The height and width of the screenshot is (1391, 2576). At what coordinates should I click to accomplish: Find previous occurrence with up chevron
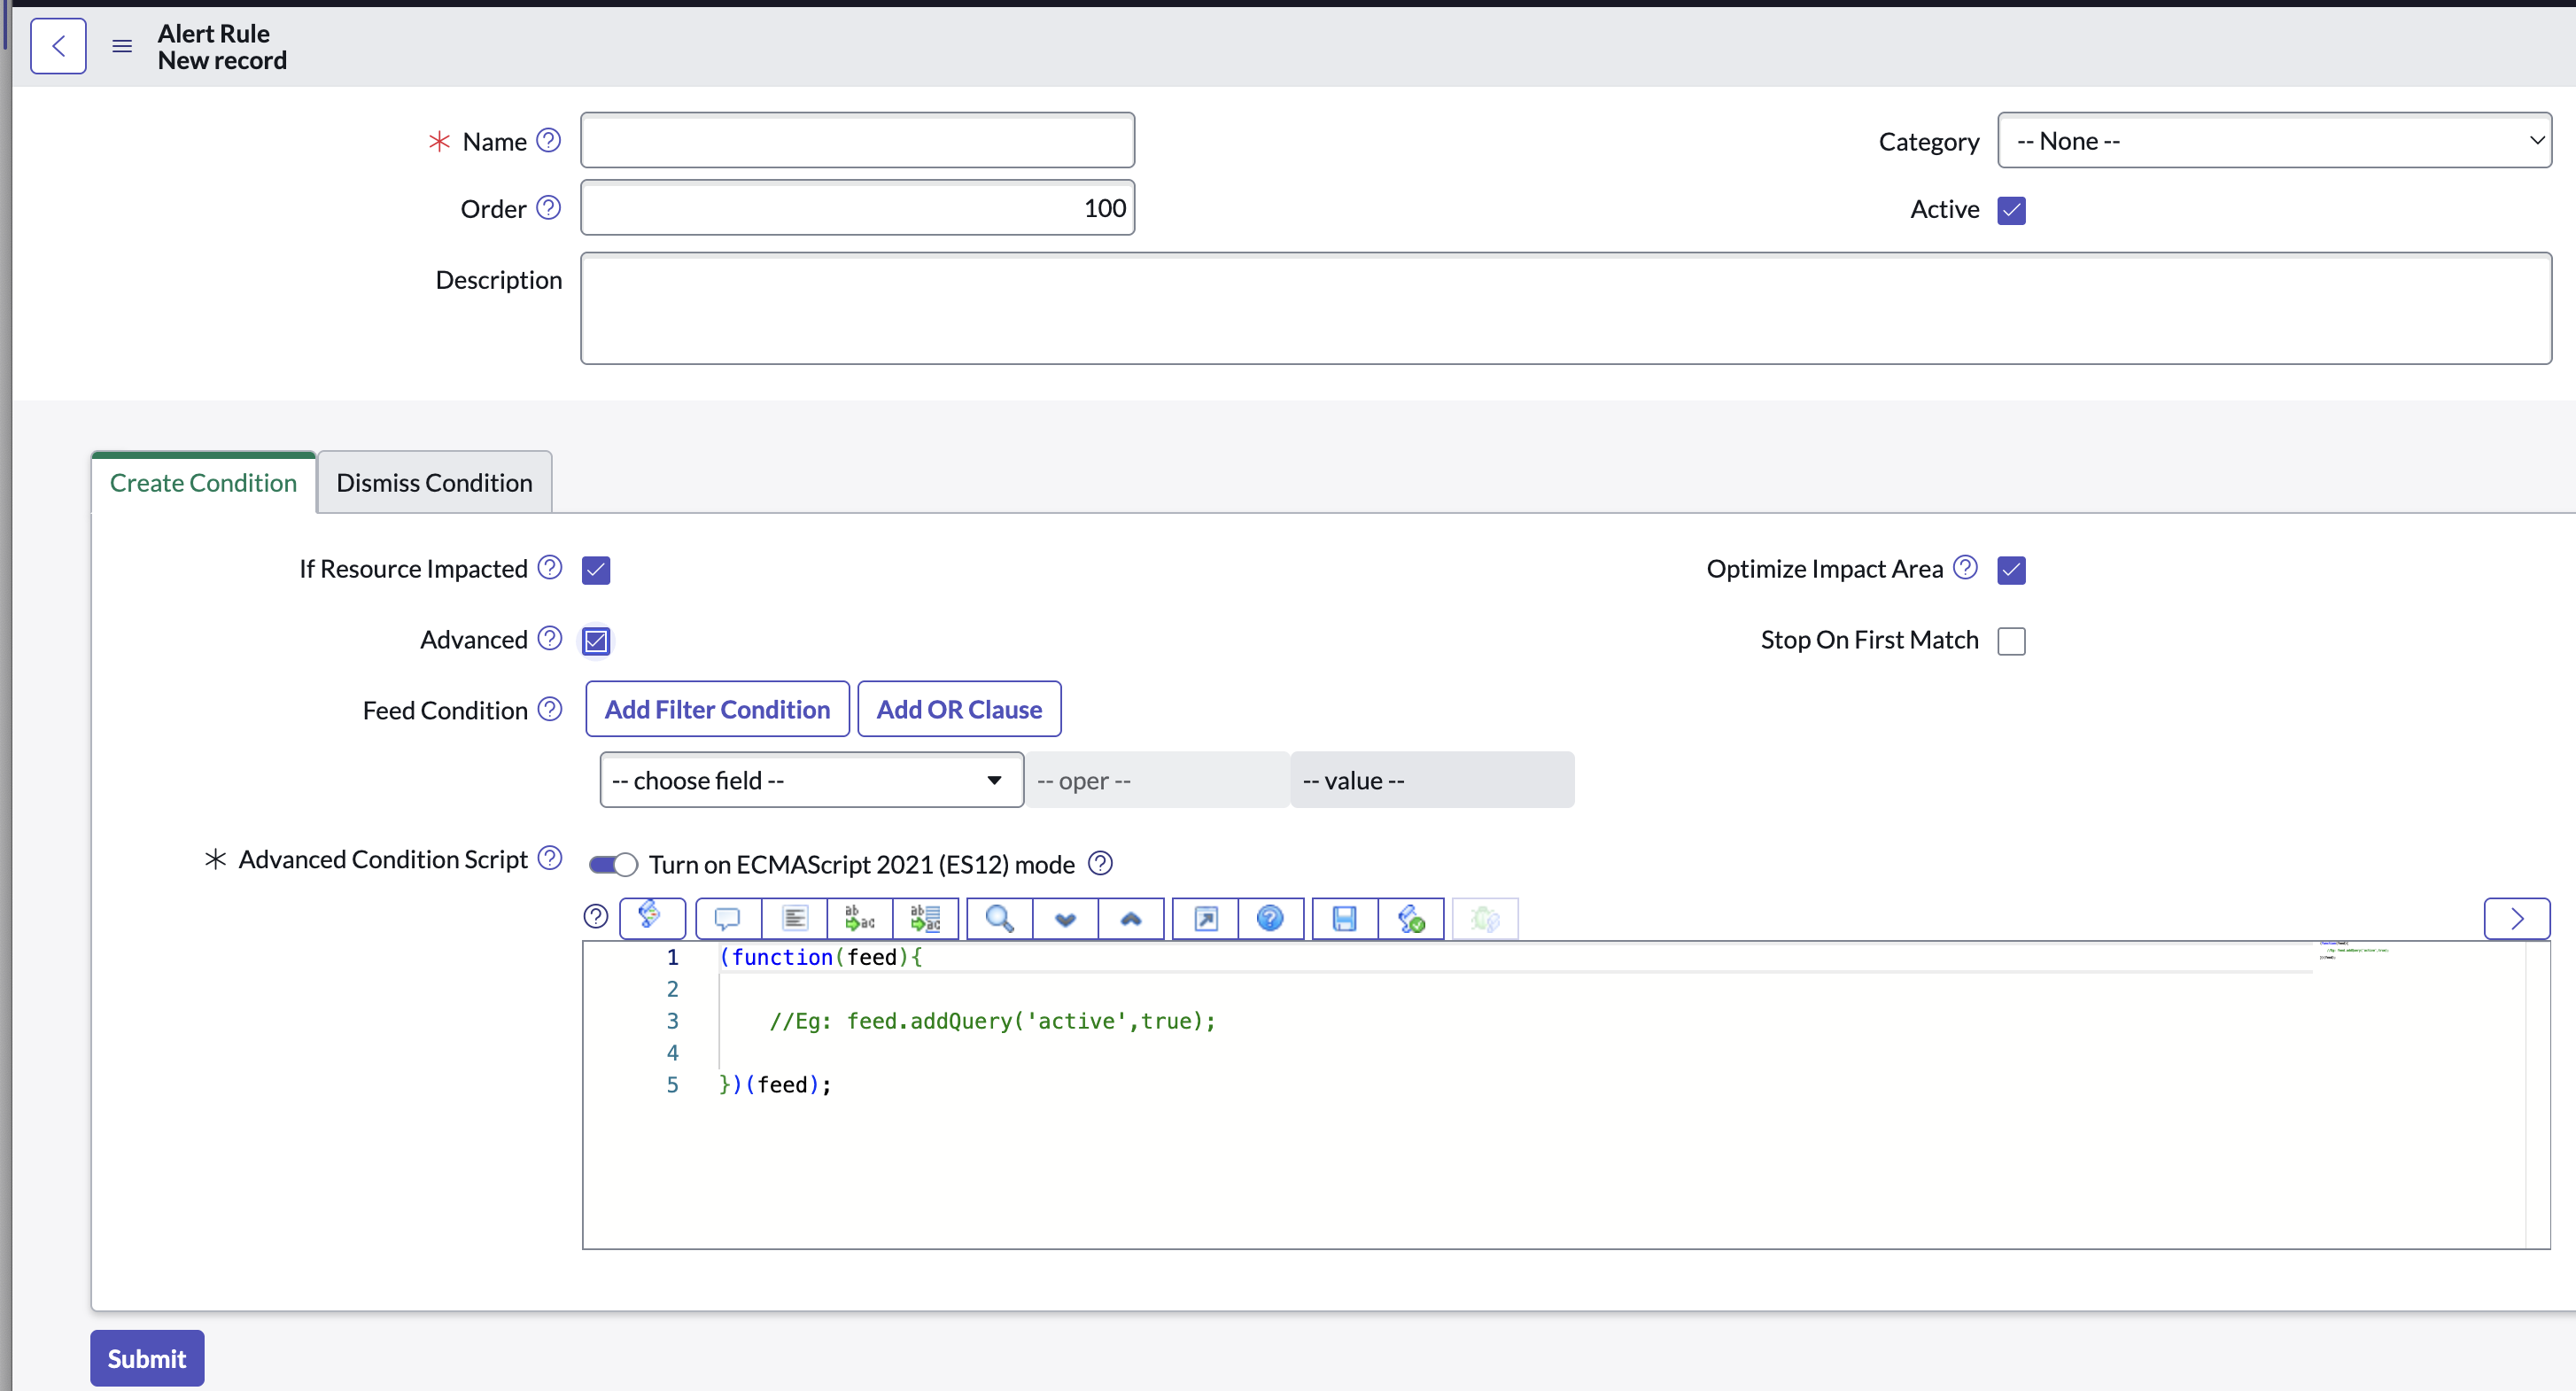1131,918
